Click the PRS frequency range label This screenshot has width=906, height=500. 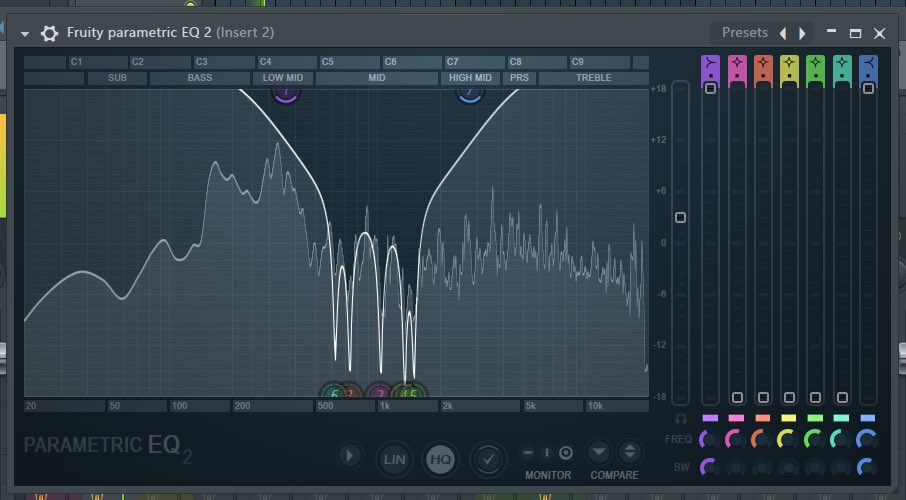coord(519,78)
